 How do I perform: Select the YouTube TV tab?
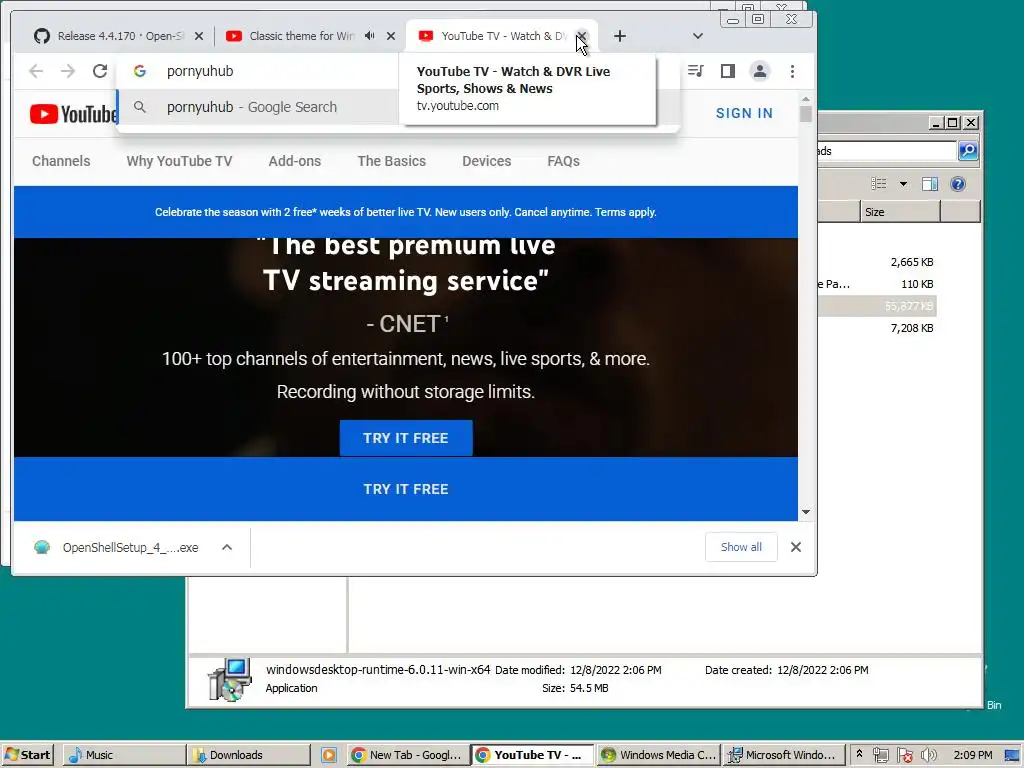[493, 36]
